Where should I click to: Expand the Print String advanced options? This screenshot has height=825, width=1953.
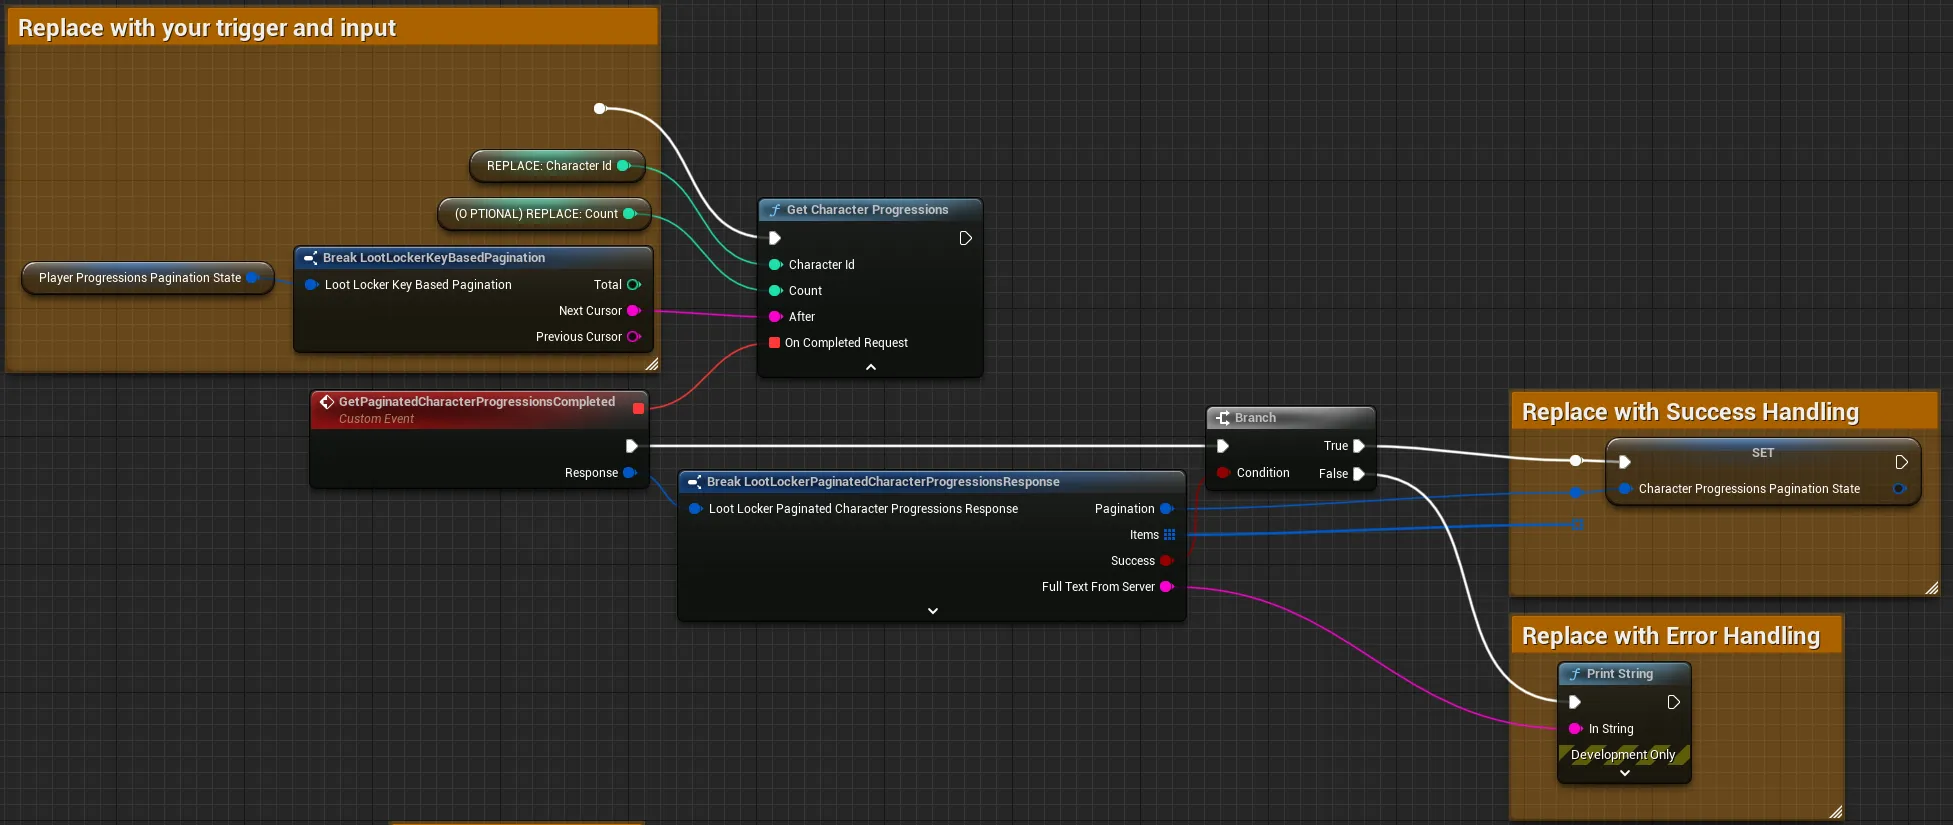[1625, 773]
